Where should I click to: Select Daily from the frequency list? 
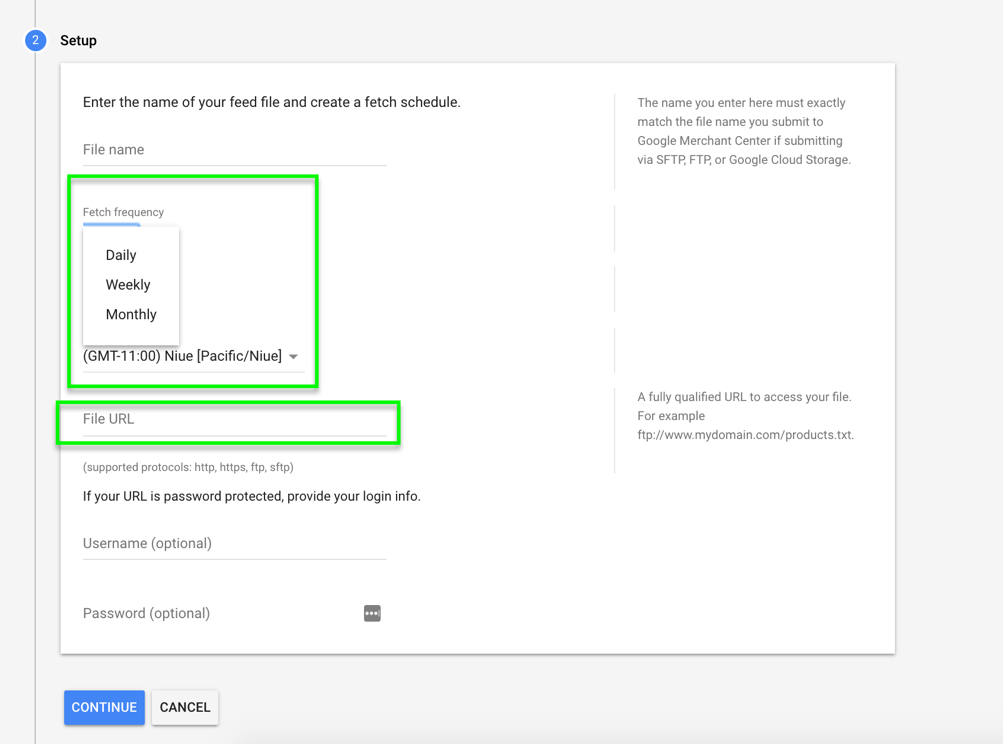tap(121, 255)
